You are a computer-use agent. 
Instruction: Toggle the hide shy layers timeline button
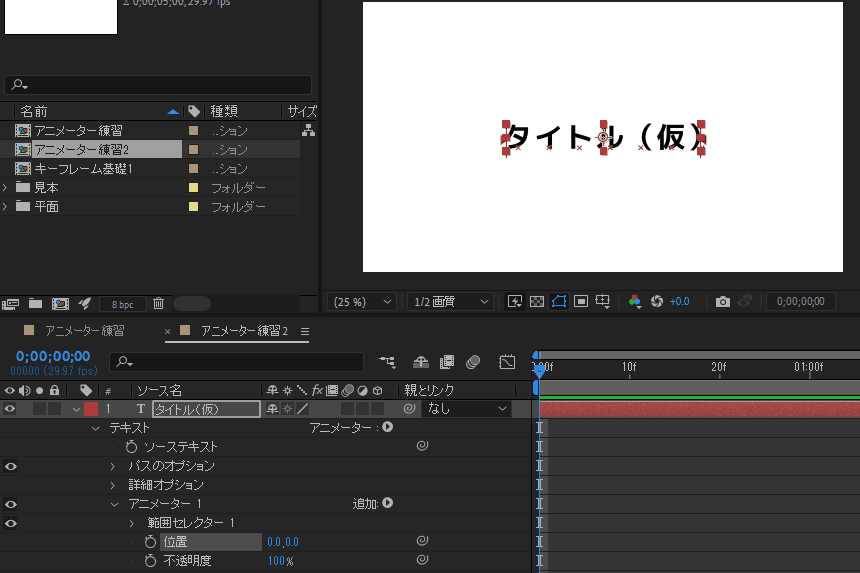[x=421, y=362]
